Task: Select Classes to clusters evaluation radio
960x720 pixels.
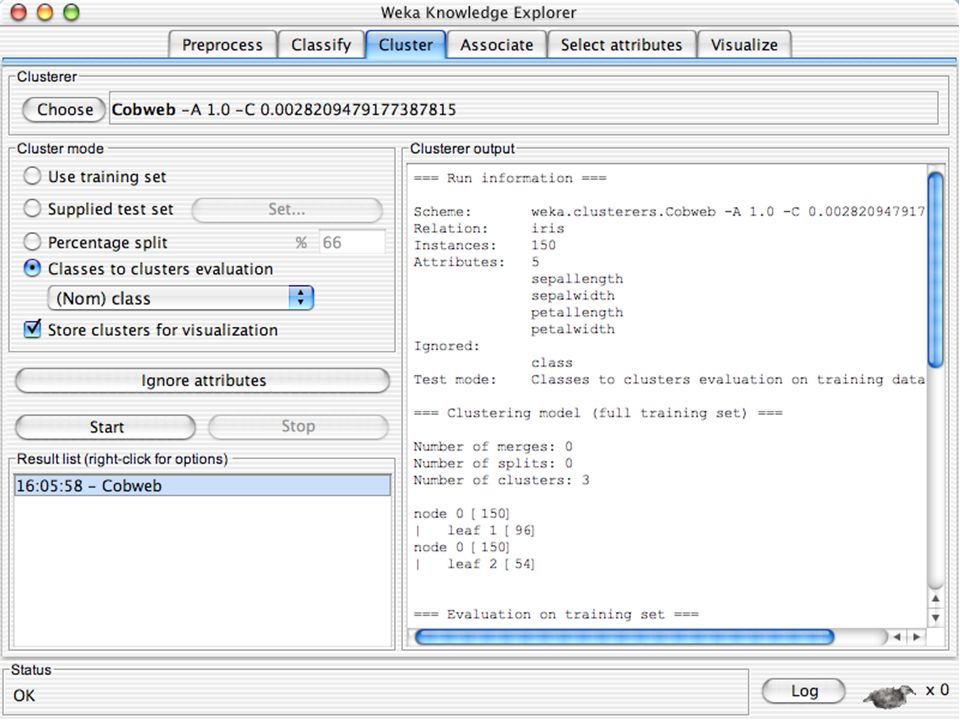Action: pos(32,268)
